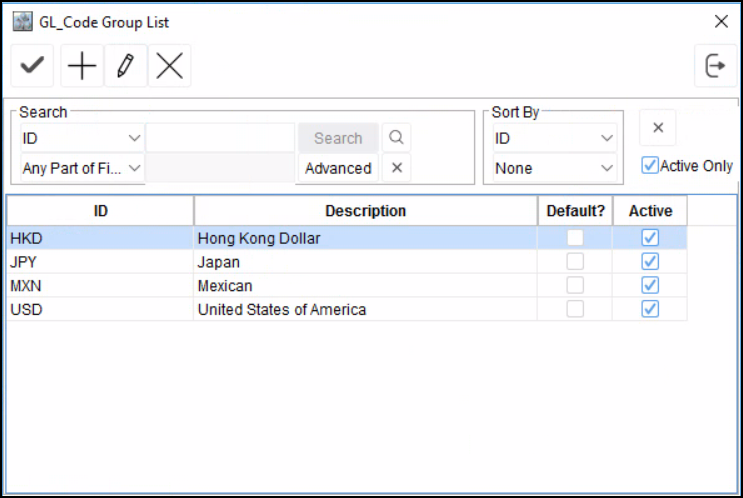This screenshot has height=498, width=743.
Task: Click the search text input field
Action: 220,138
